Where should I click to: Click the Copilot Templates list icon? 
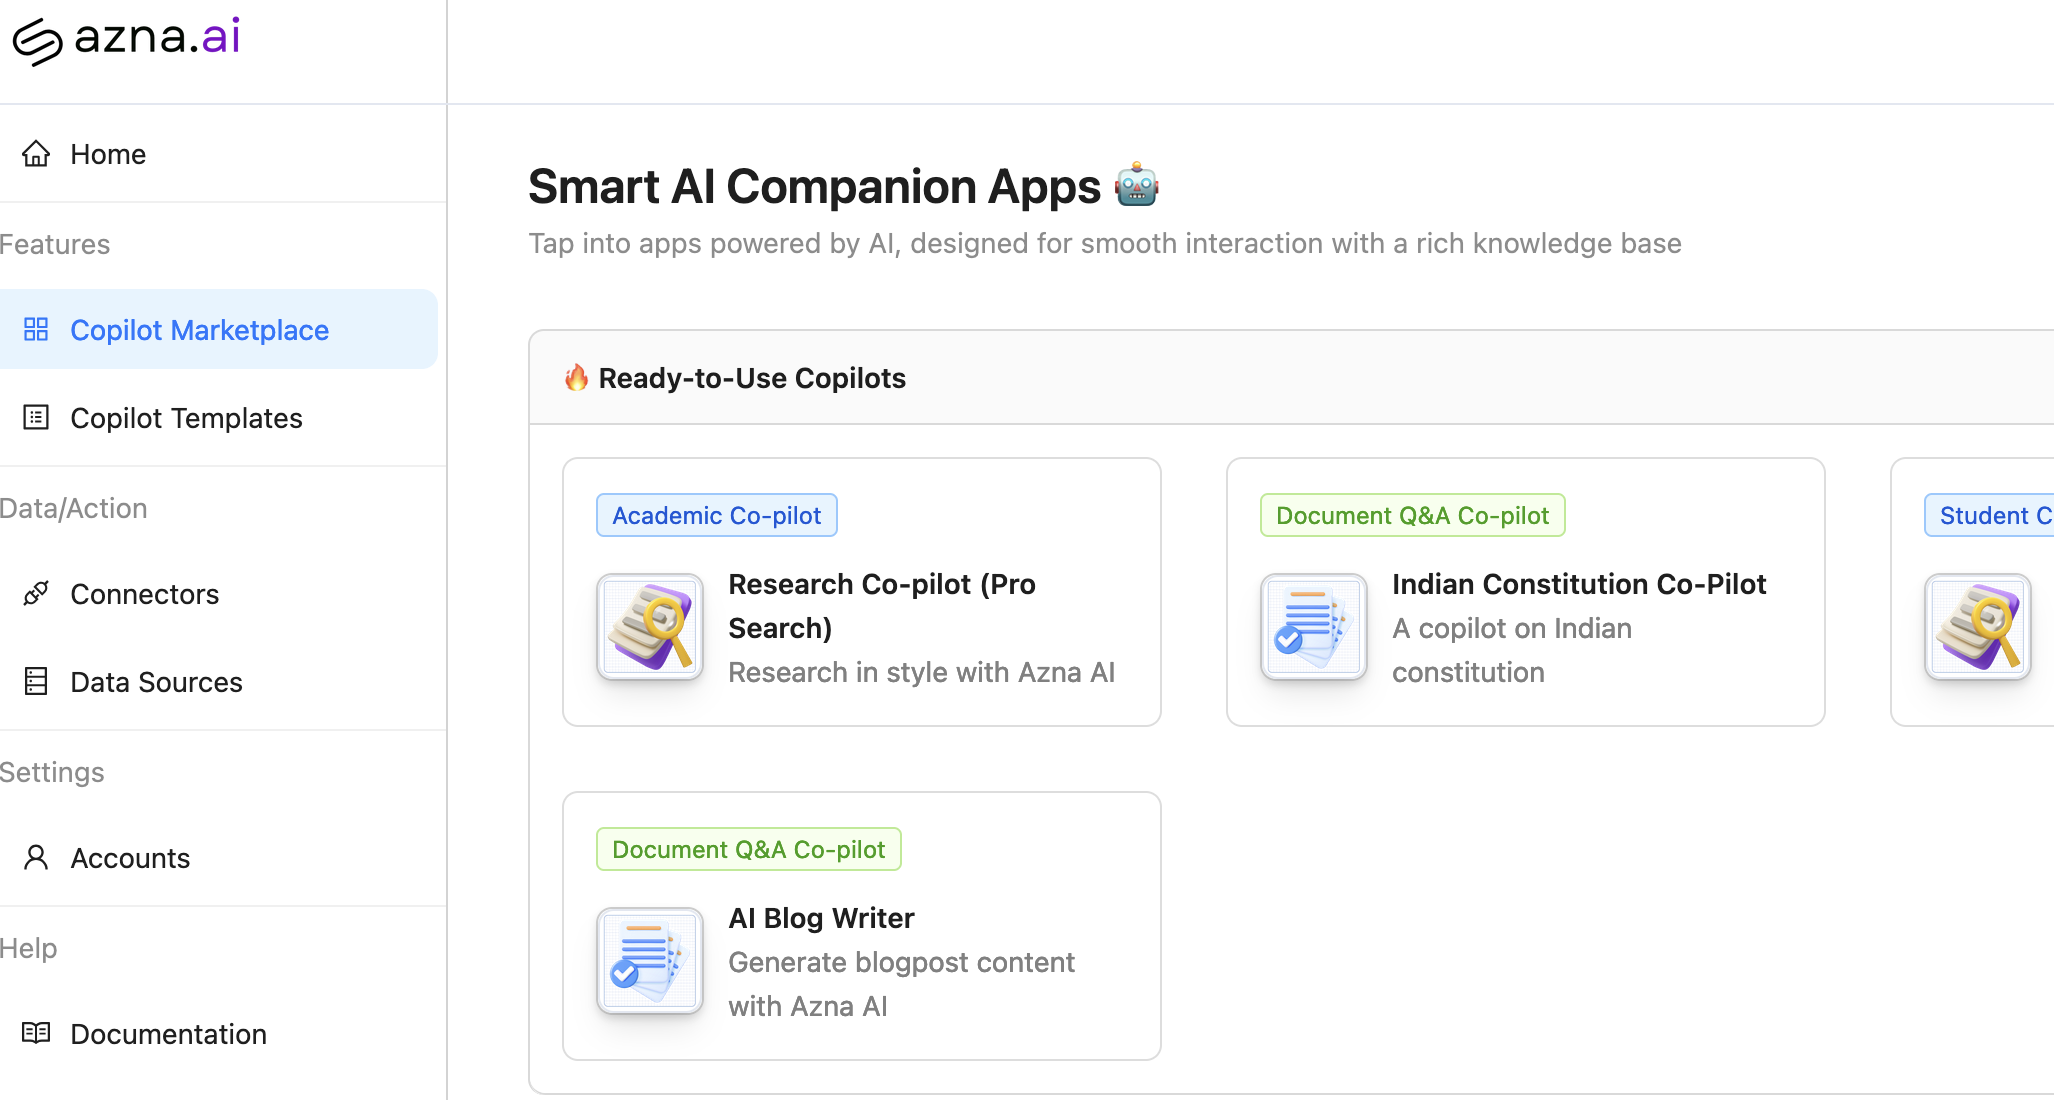coord(36,418)
